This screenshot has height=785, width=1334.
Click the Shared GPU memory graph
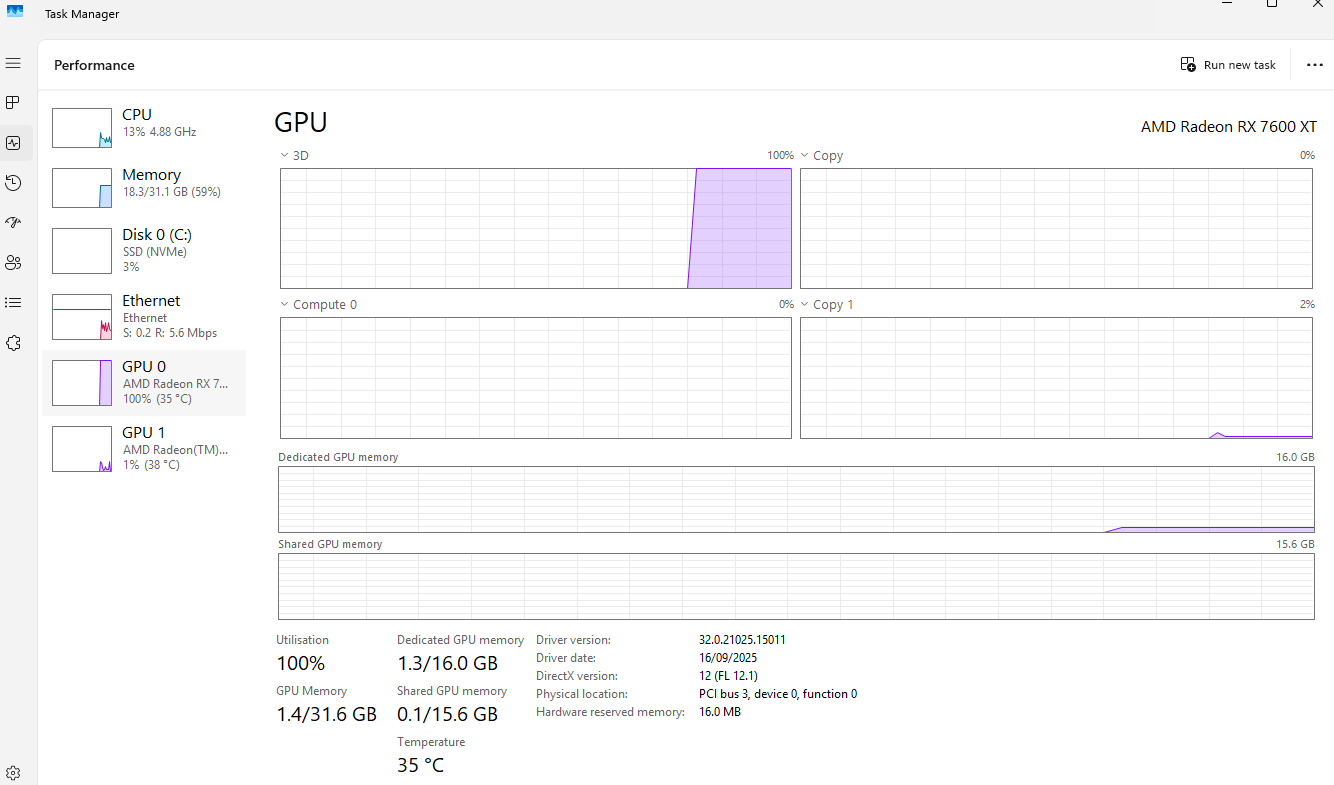click(796, 586)
